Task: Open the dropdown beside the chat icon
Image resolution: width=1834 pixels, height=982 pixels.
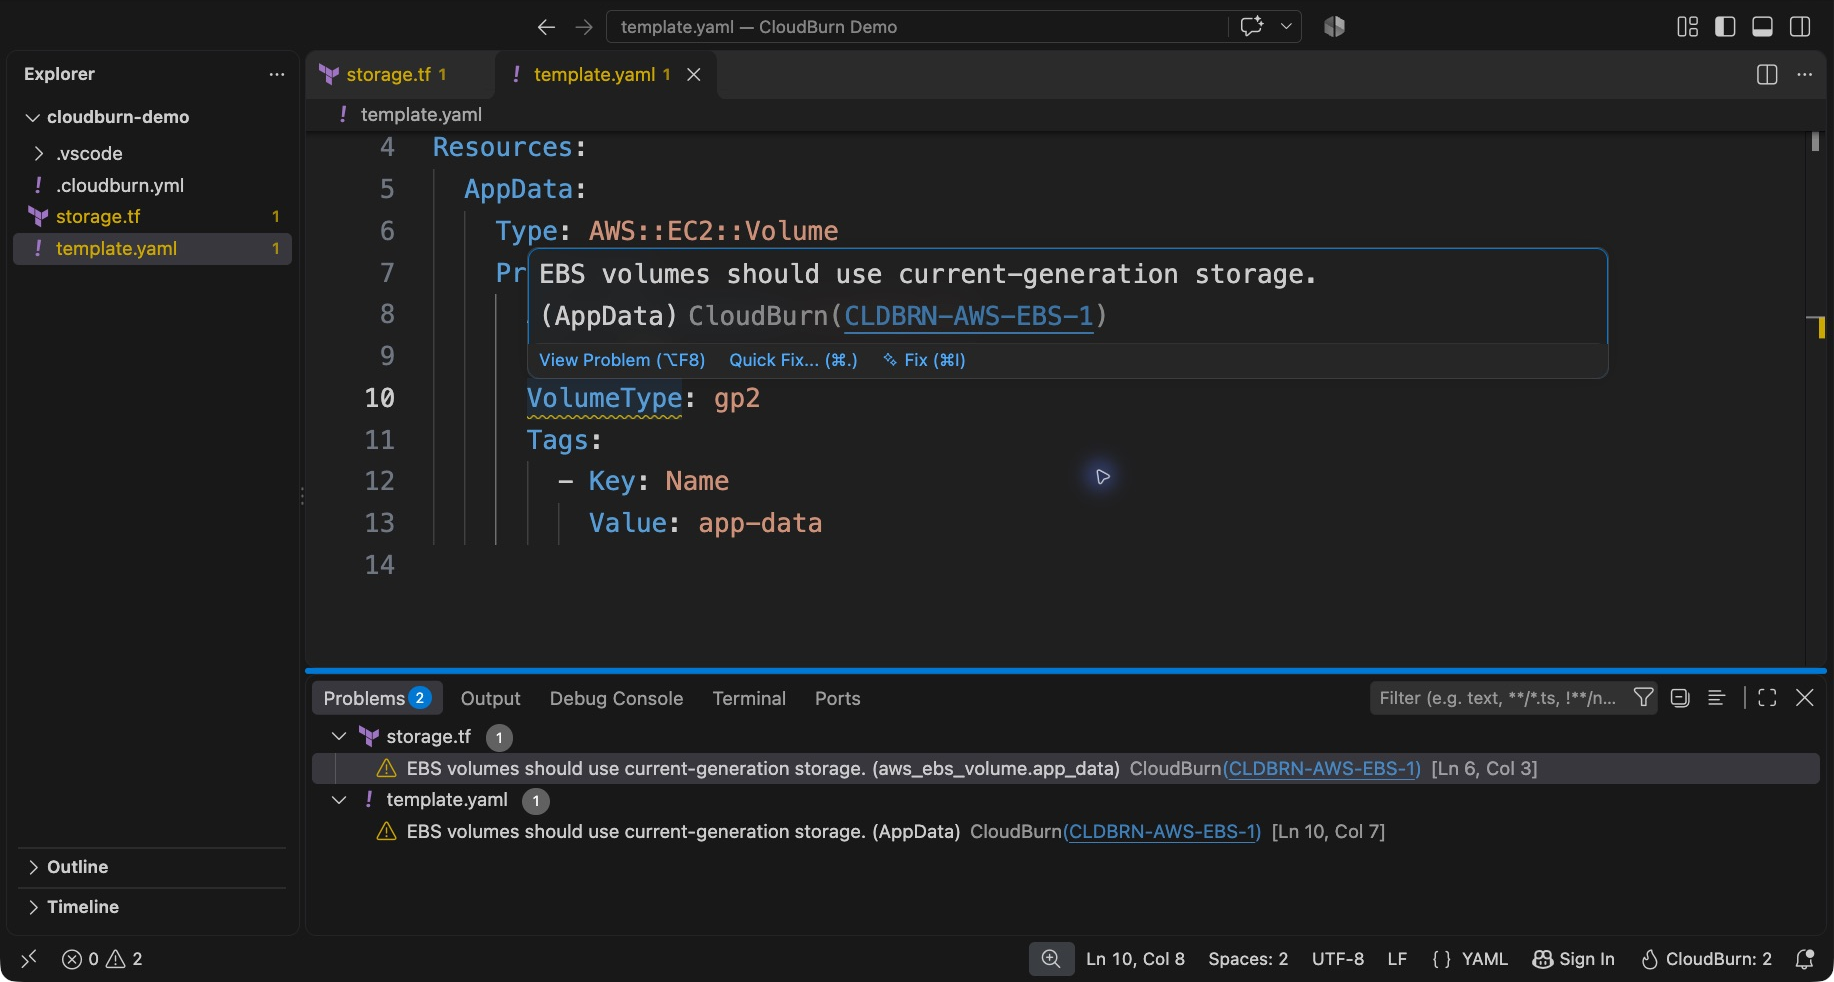Action: pyautogui.click(x=1286, y=27)
